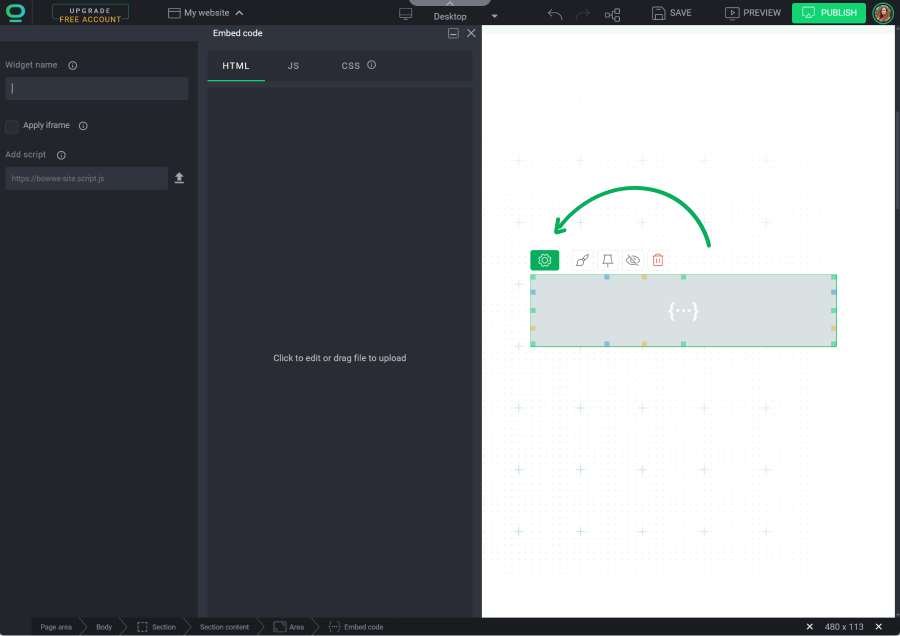Select the embed code widget on canvas

(x=683, y=311)
